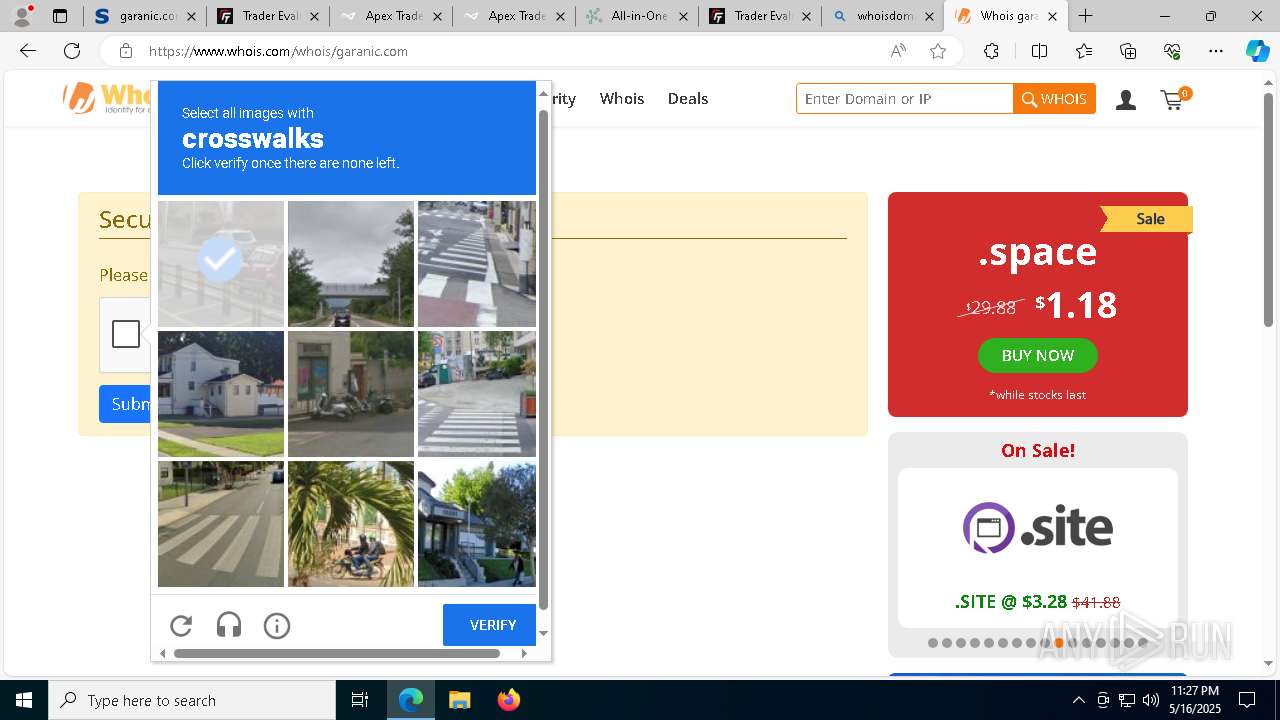Switch to All-in-One tab

pos(637,16)
